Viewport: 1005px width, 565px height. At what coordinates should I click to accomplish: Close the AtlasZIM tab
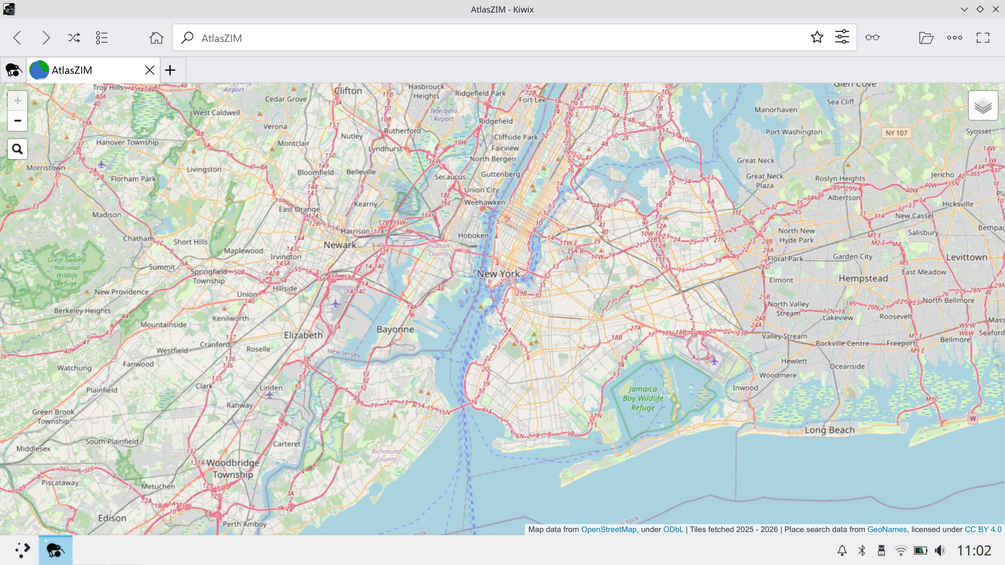[149, 70]
